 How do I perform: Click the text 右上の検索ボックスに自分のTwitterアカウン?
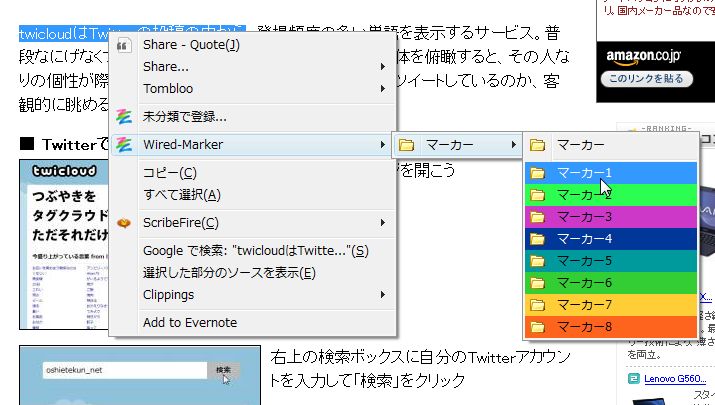click(420, 357)
